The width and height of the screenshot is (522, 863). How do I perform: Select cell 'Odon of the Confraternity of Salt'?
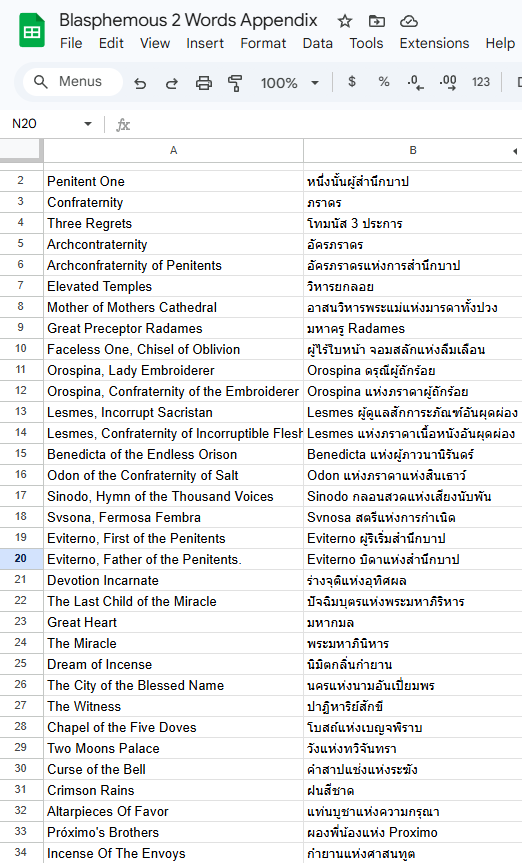point(173,475)
